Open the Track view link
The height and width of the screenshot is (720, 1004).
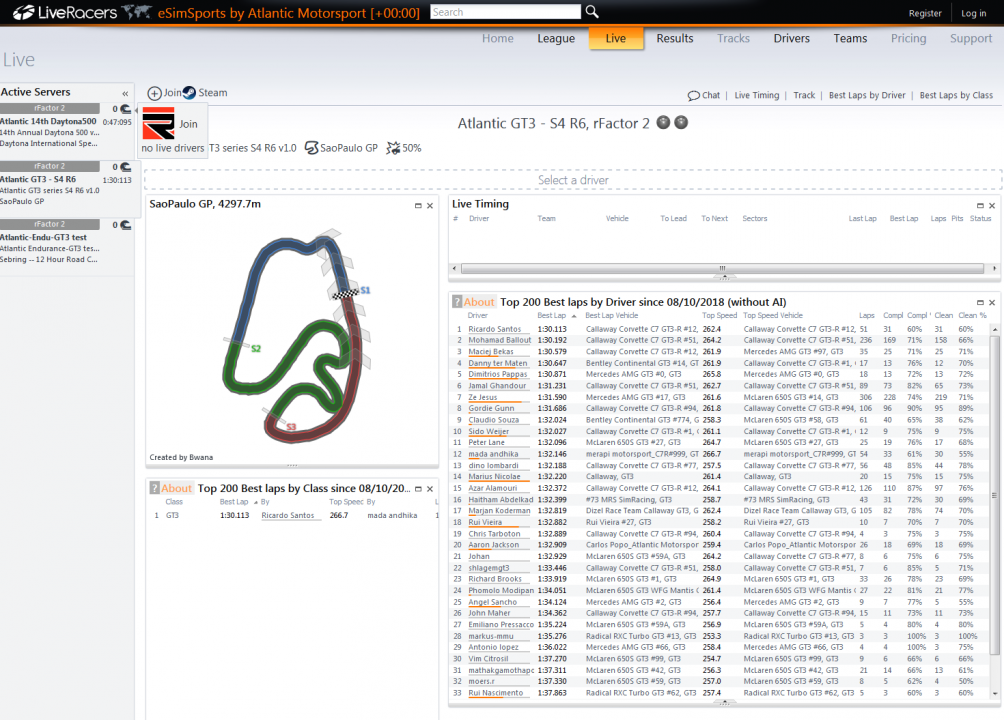tap(804, 95)
